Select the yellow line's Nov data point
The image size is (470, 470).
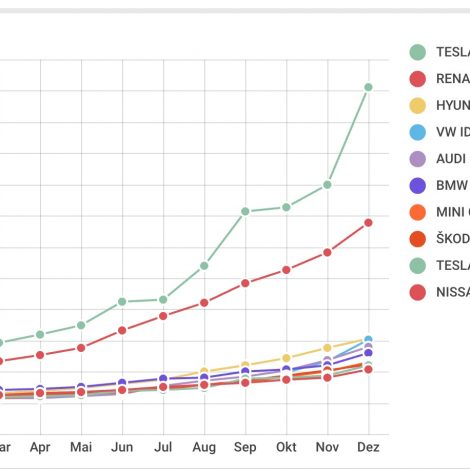327,348
